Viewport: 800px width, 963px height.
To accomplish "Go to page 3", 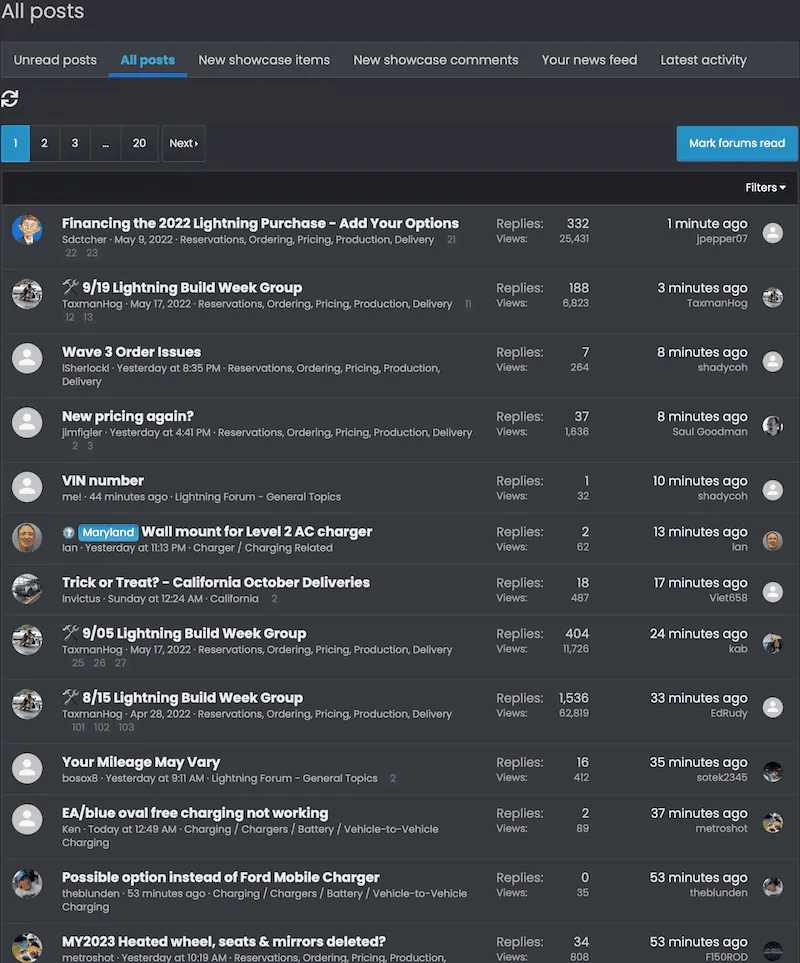I will [x=75, y=143].
